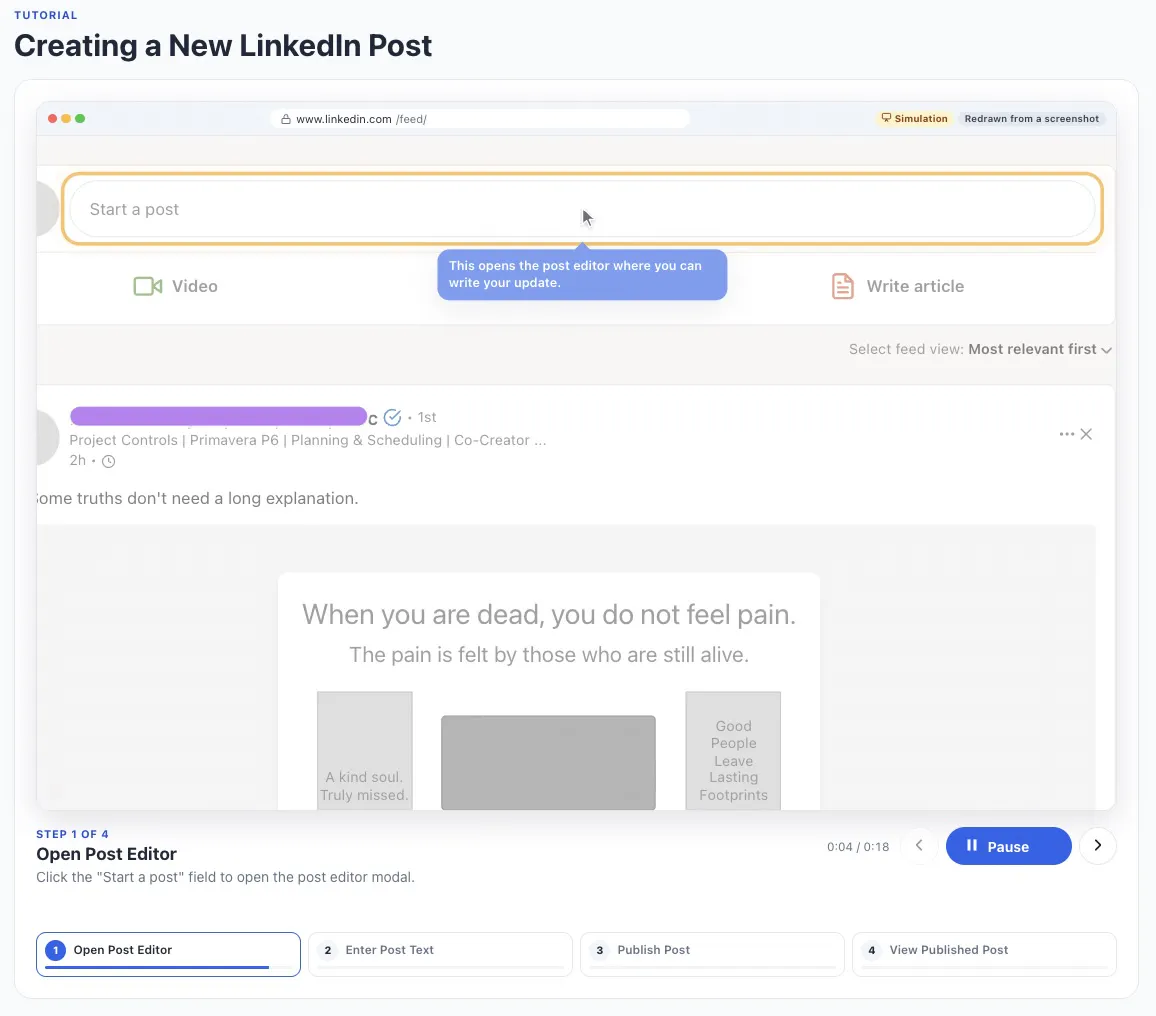Select the Open Post Editor step tab
The width and height of the screenshot is (1156, 1016).
point(168,954)
